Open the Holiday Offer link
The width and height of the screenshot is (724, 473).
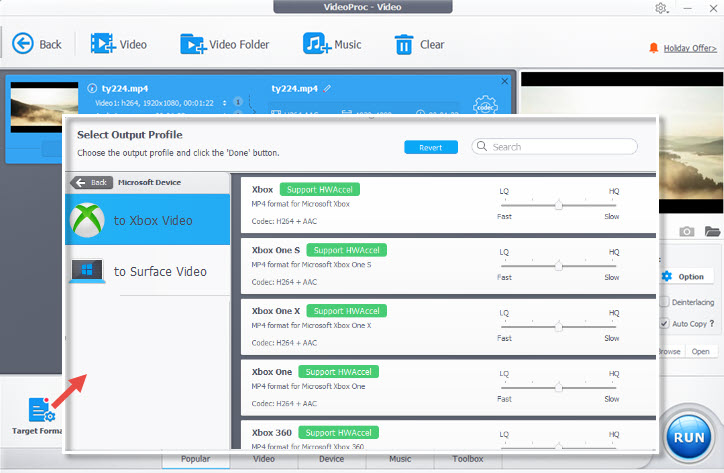click(690, 48)
